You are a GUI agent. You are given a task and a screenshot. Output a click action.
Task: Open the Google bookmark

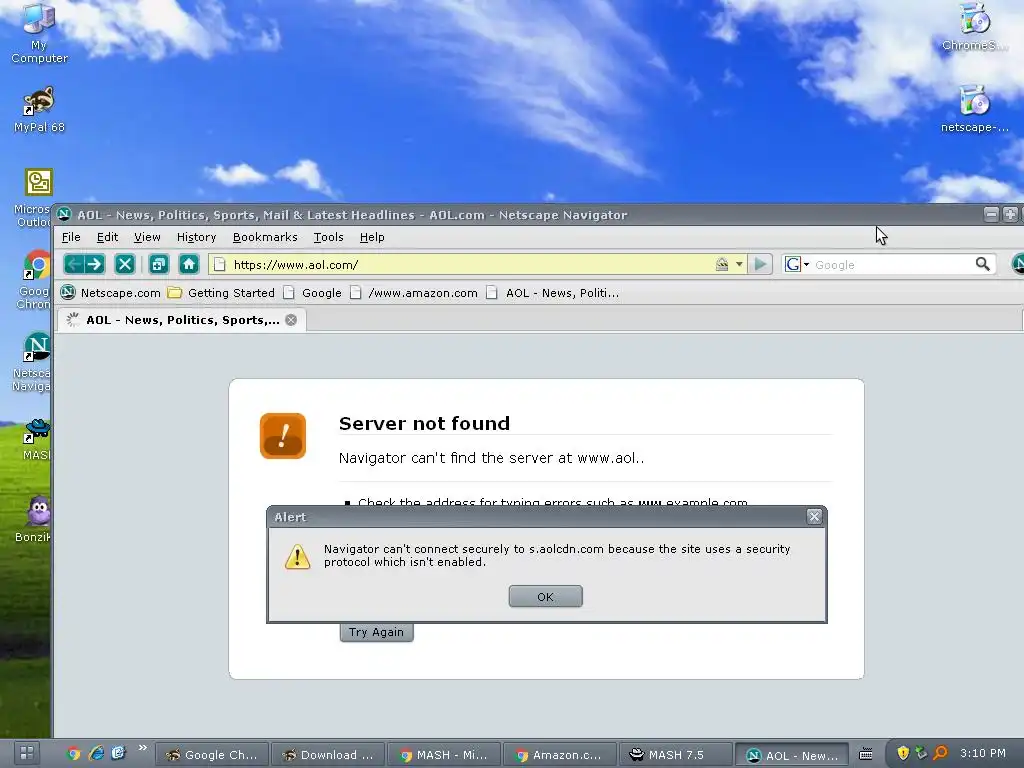(312, 293)
